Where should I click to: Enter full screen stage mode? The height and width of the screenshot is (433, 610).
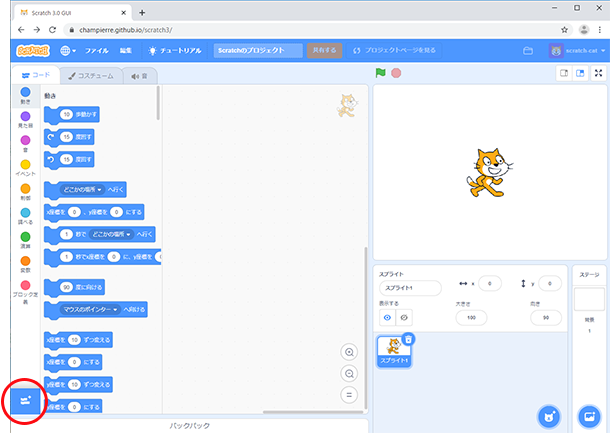598,73
